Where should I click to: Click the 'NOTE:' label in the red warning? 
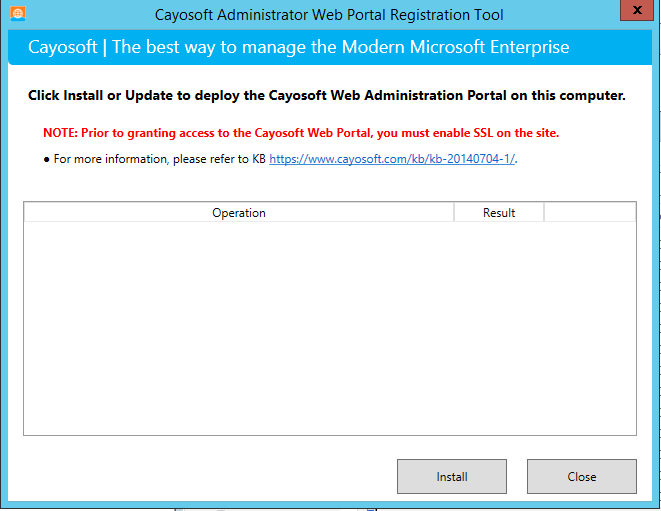[60, 133]
